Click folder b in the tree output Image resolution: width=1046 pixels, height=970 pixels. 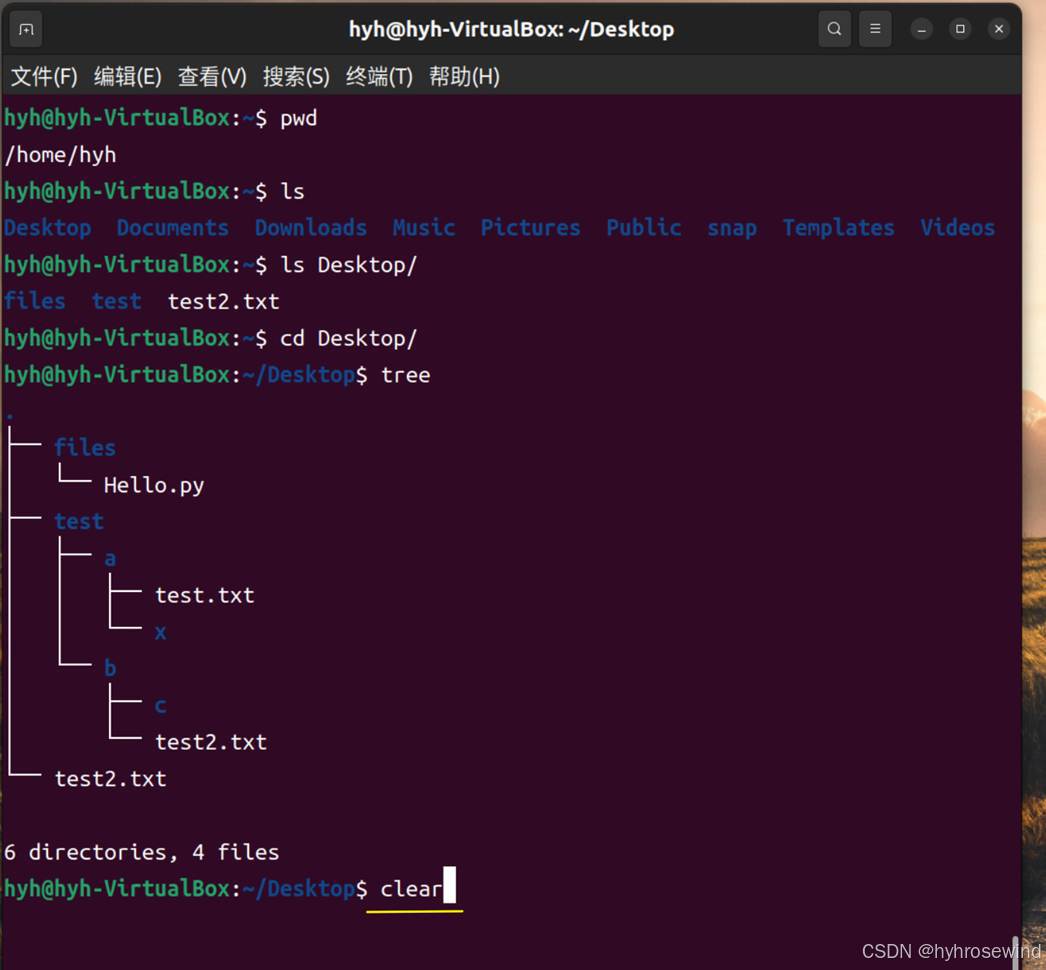coord(111,668)
